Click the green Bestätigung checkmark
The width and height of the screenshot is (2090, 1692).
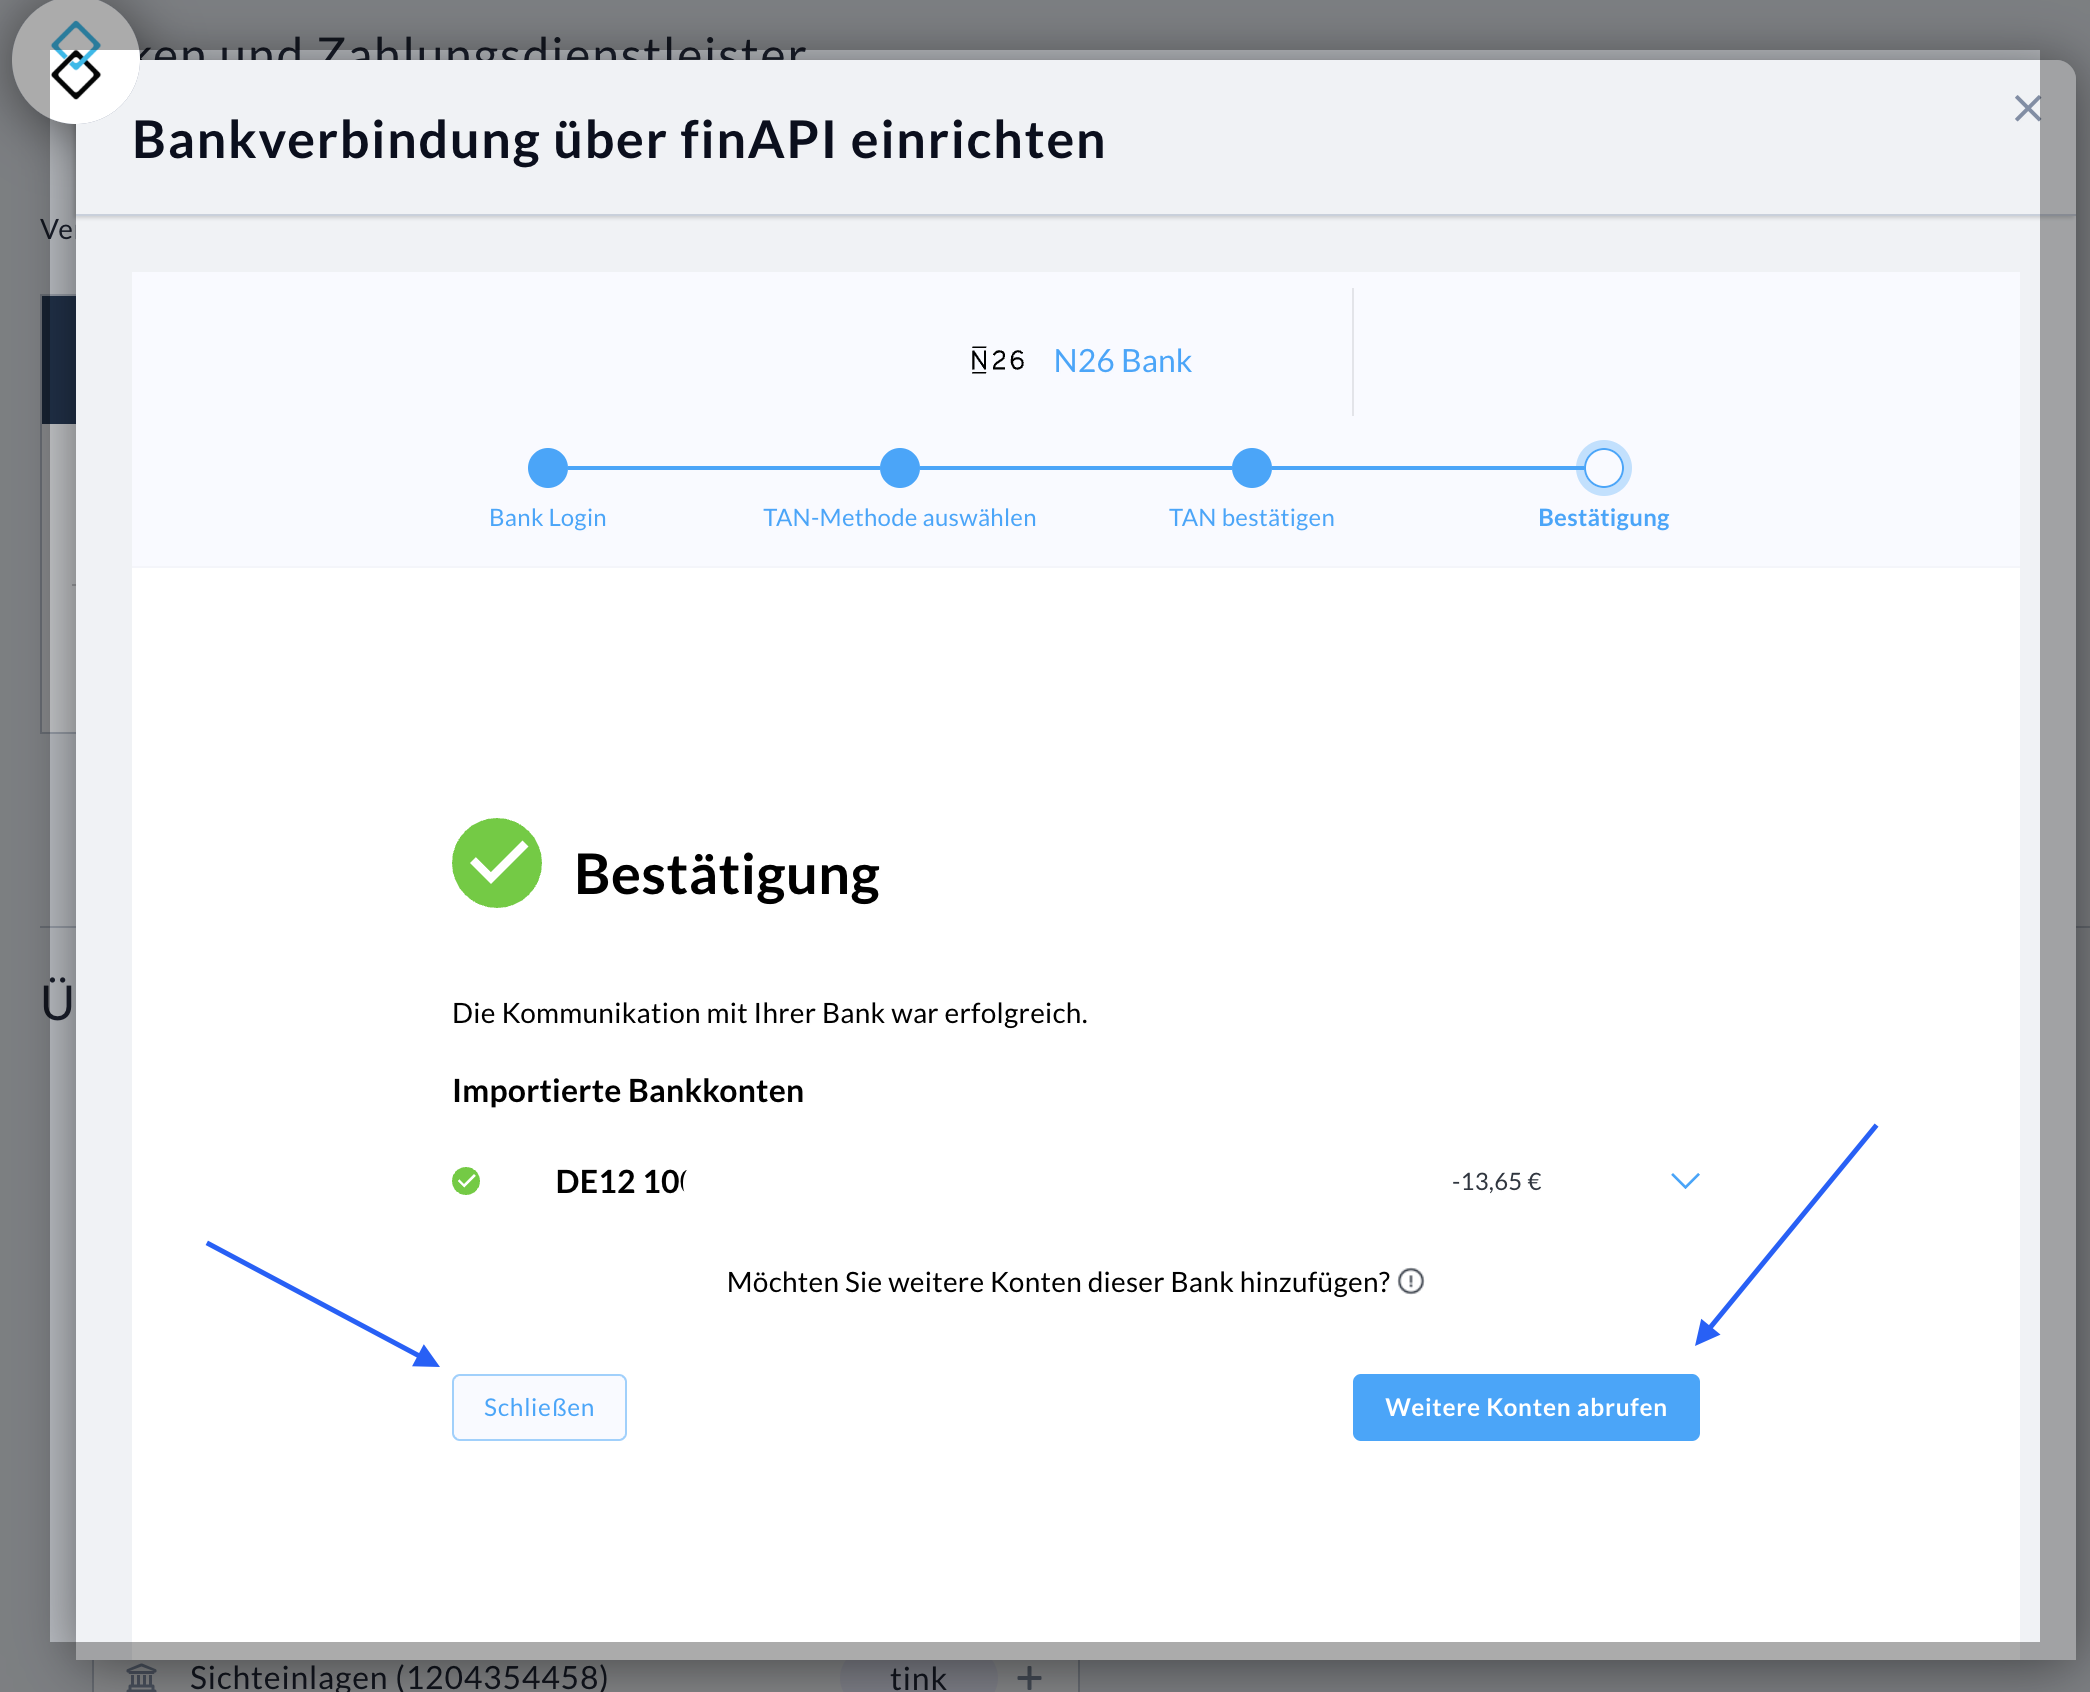pyautogui.click(x=496, y=862)
